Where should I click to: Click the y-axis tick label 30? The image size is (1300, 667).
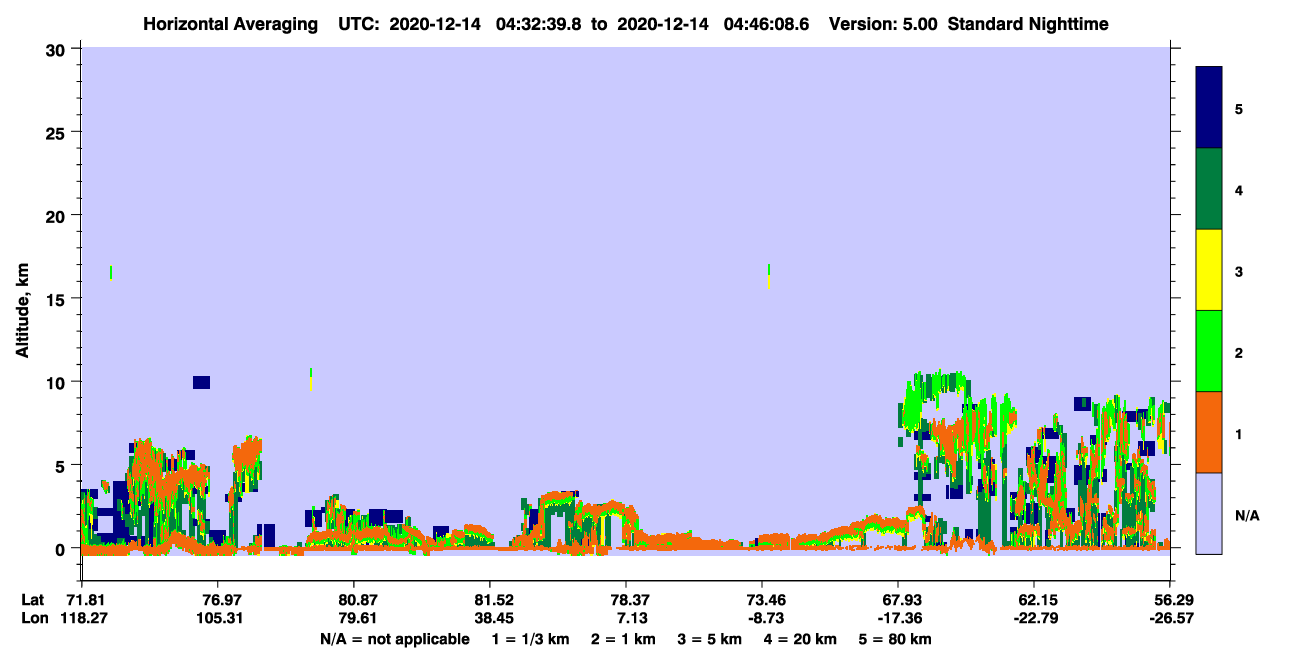[58, 49]
